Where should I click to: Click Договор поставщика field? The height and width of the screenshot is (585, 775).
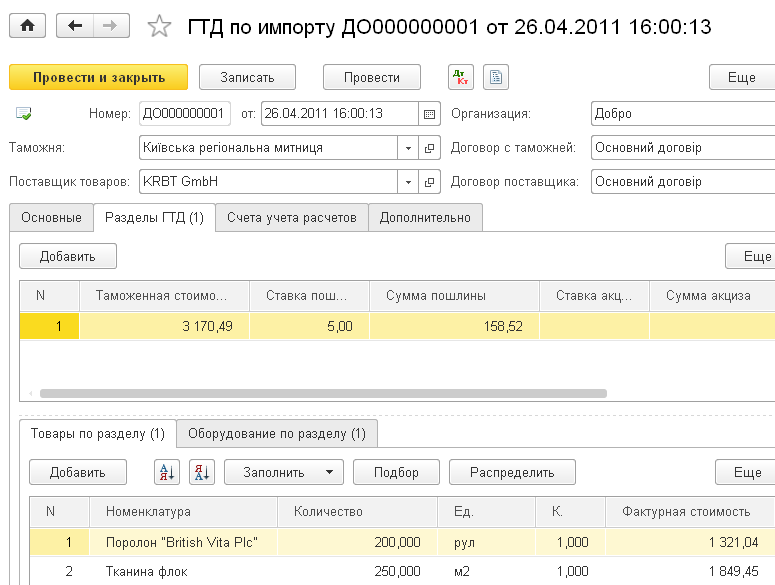pos(683,182)
